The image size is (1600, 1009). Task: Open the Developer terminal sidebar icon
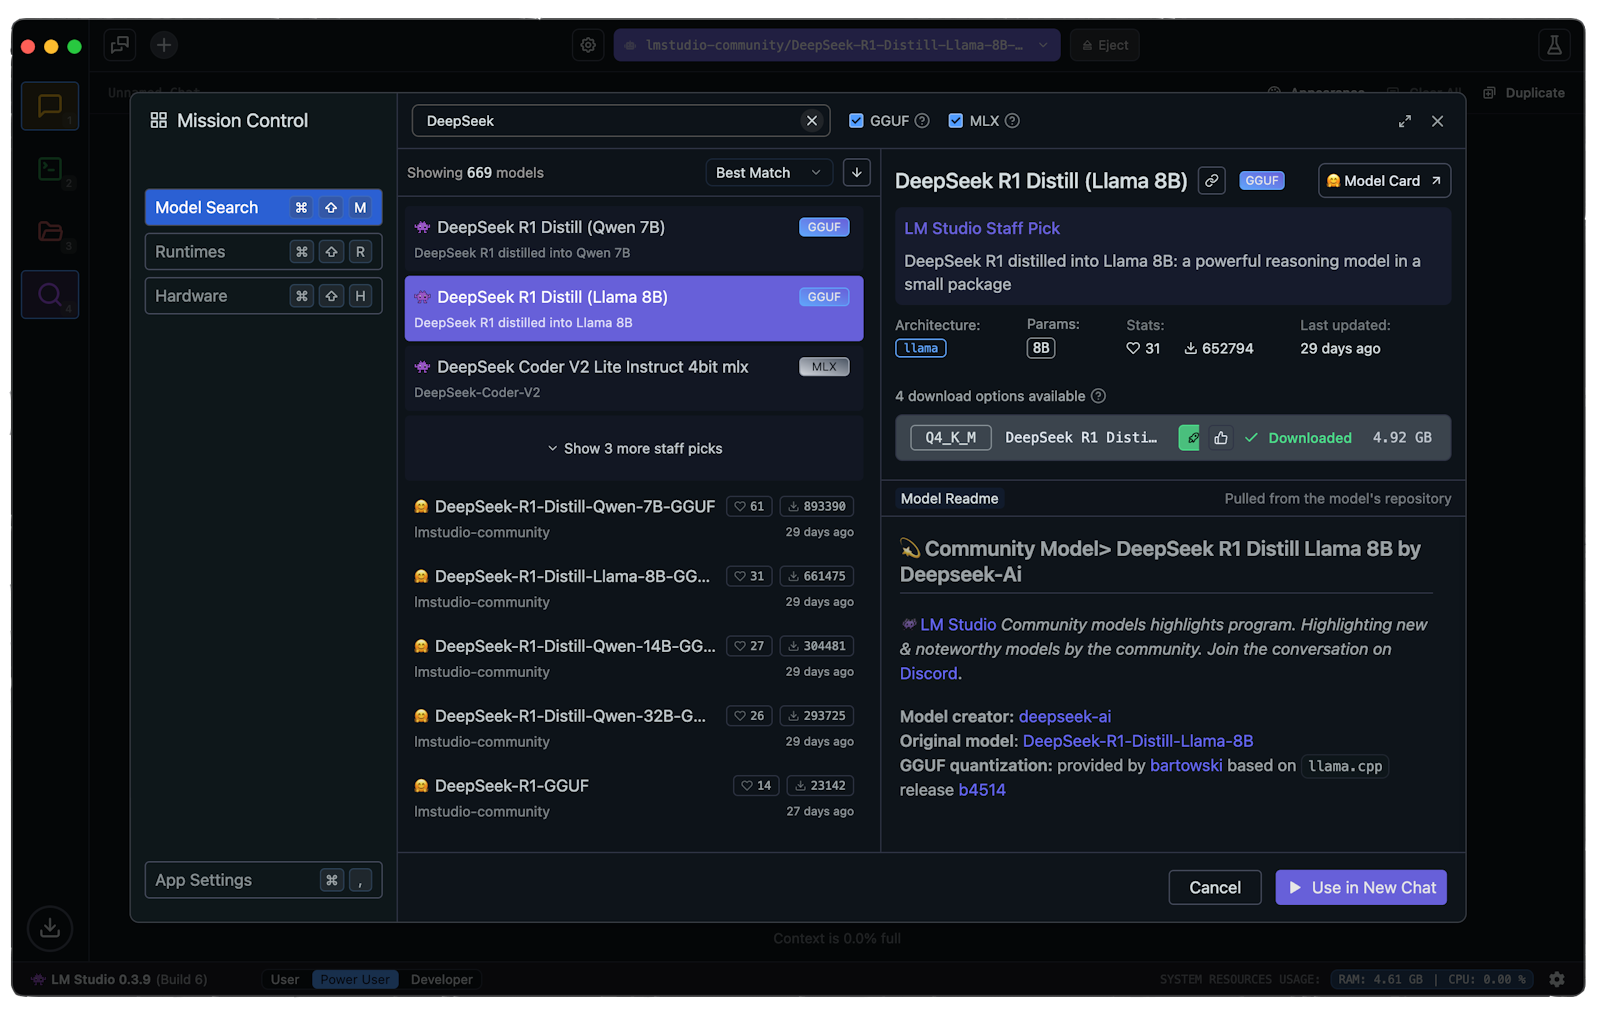tap(49, 169)
